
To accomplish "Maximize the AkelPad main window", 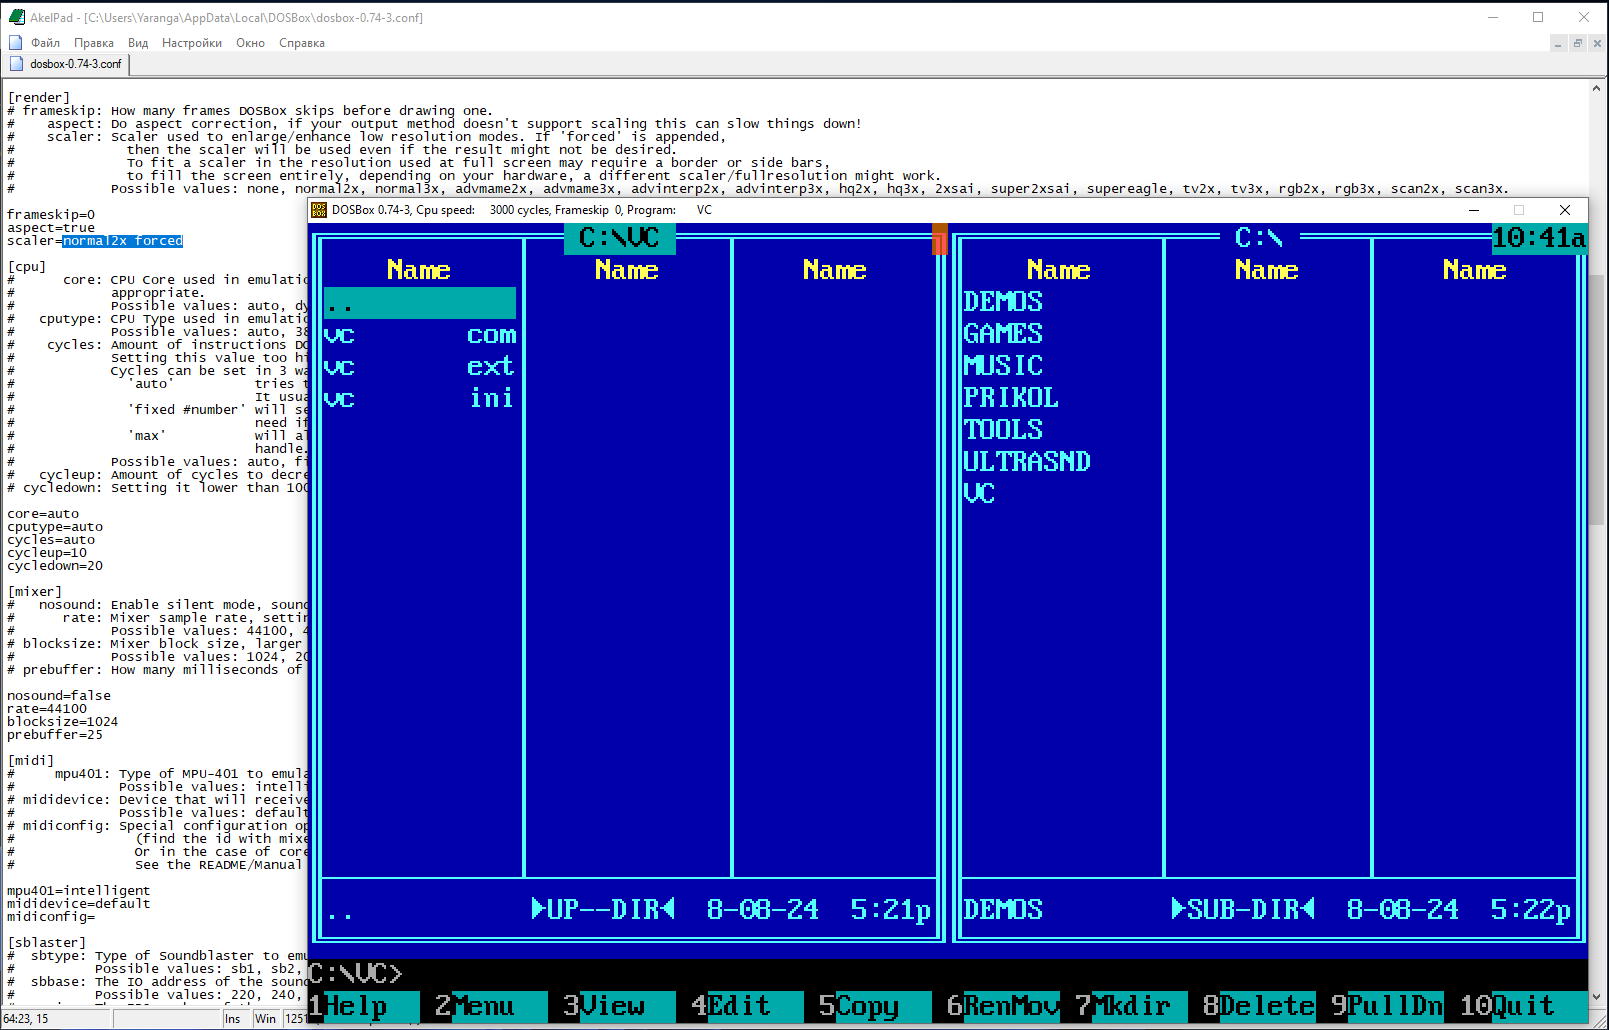I will pyautogui.click(x=1538, y=17).
